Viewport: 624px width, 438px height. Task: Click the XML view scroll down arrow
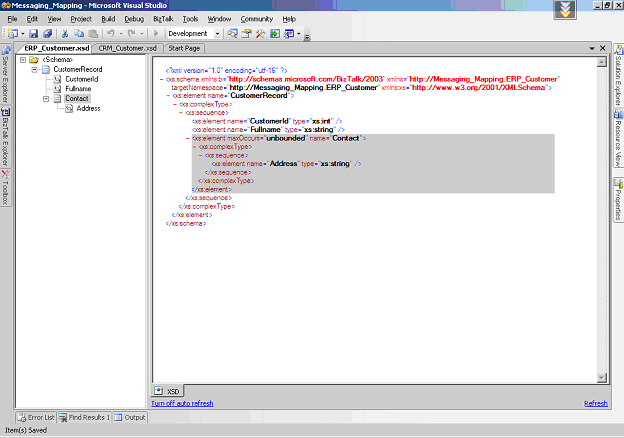(x=602, y=377)
